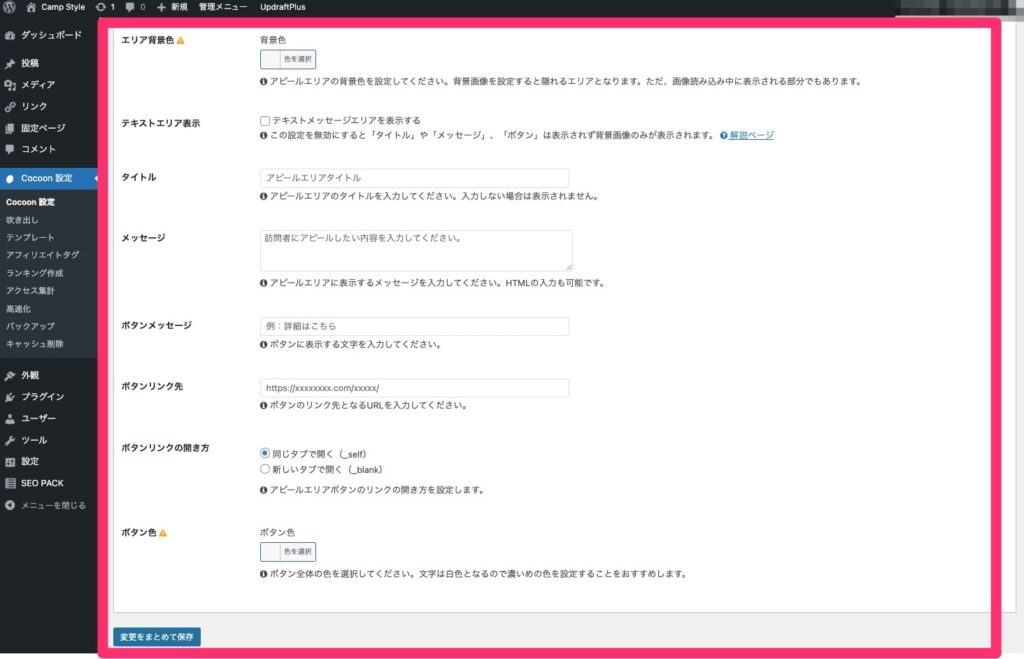Click the ツール wrench icon

point(10,440)
